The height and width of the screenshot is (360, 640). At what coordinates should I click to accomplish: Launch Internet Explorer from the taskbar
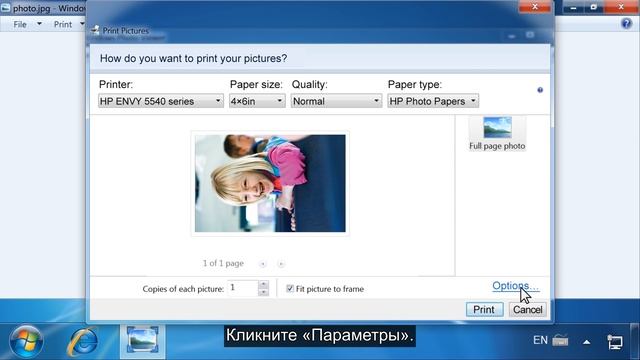[83, 341]
